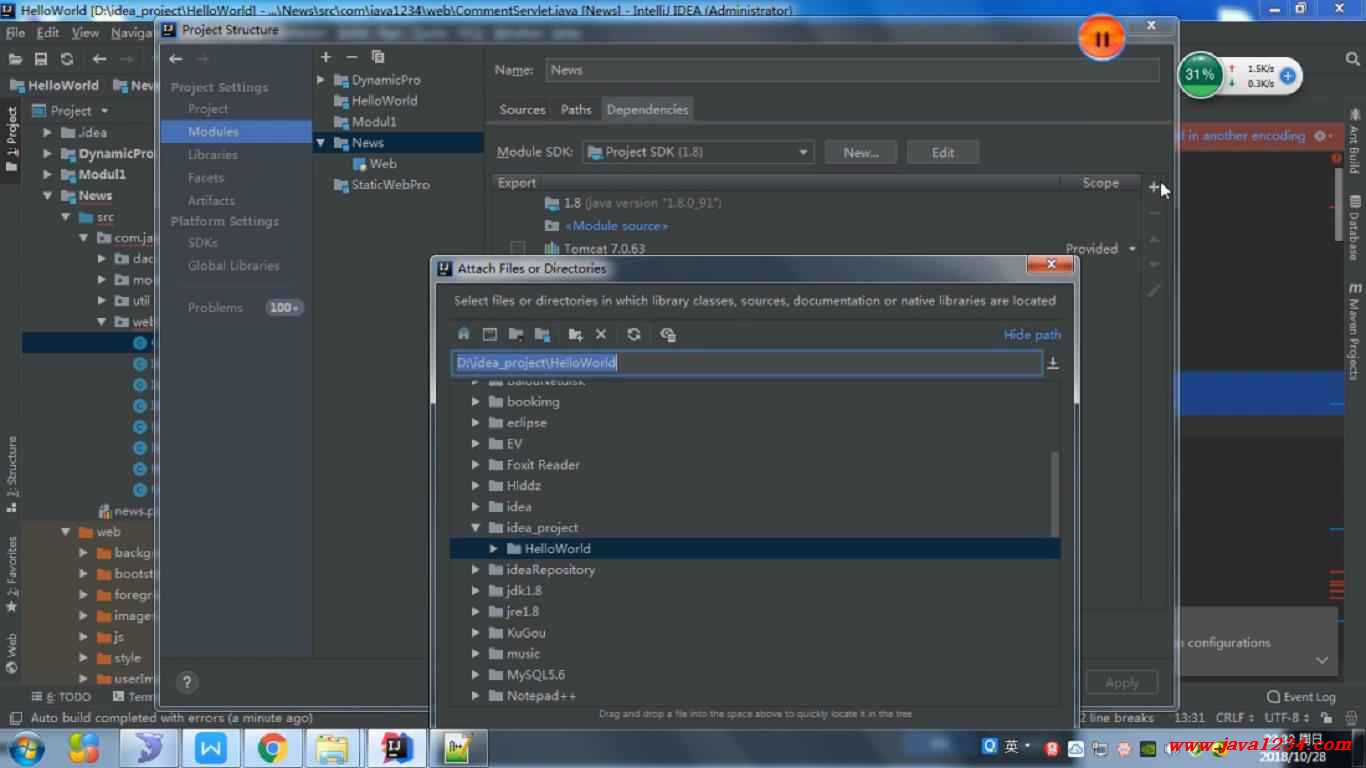Select the Global Libraries setting
This screenshot has width=1366, height=768.
(x=234, y=266)
